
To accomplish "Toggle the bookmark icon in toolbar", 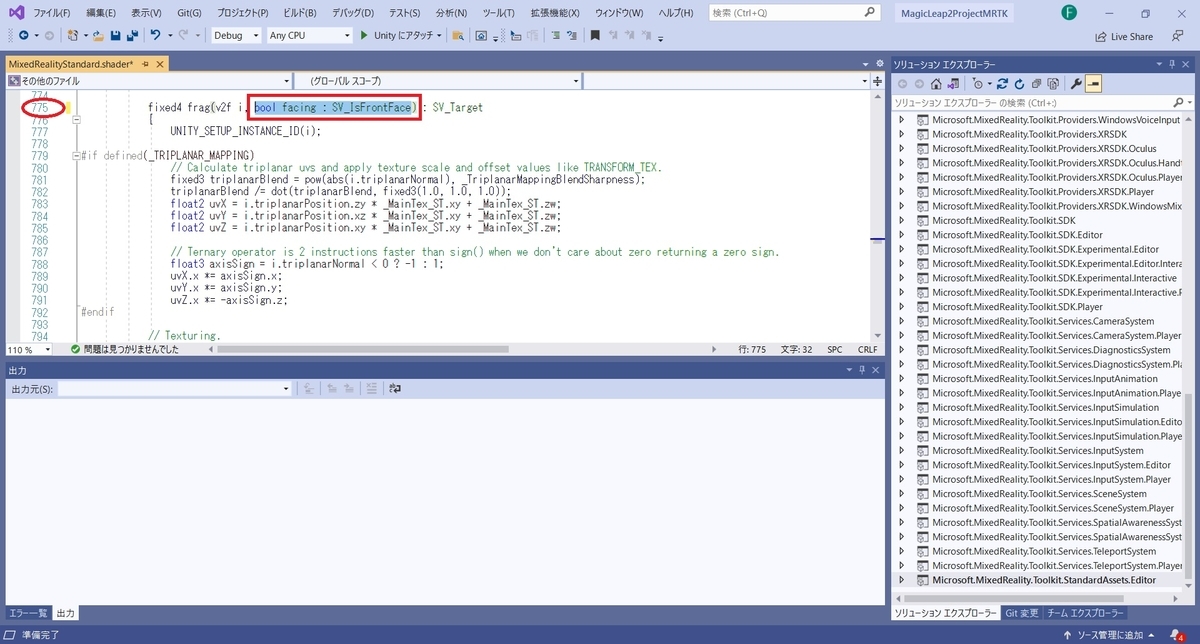I will (595, 35).
